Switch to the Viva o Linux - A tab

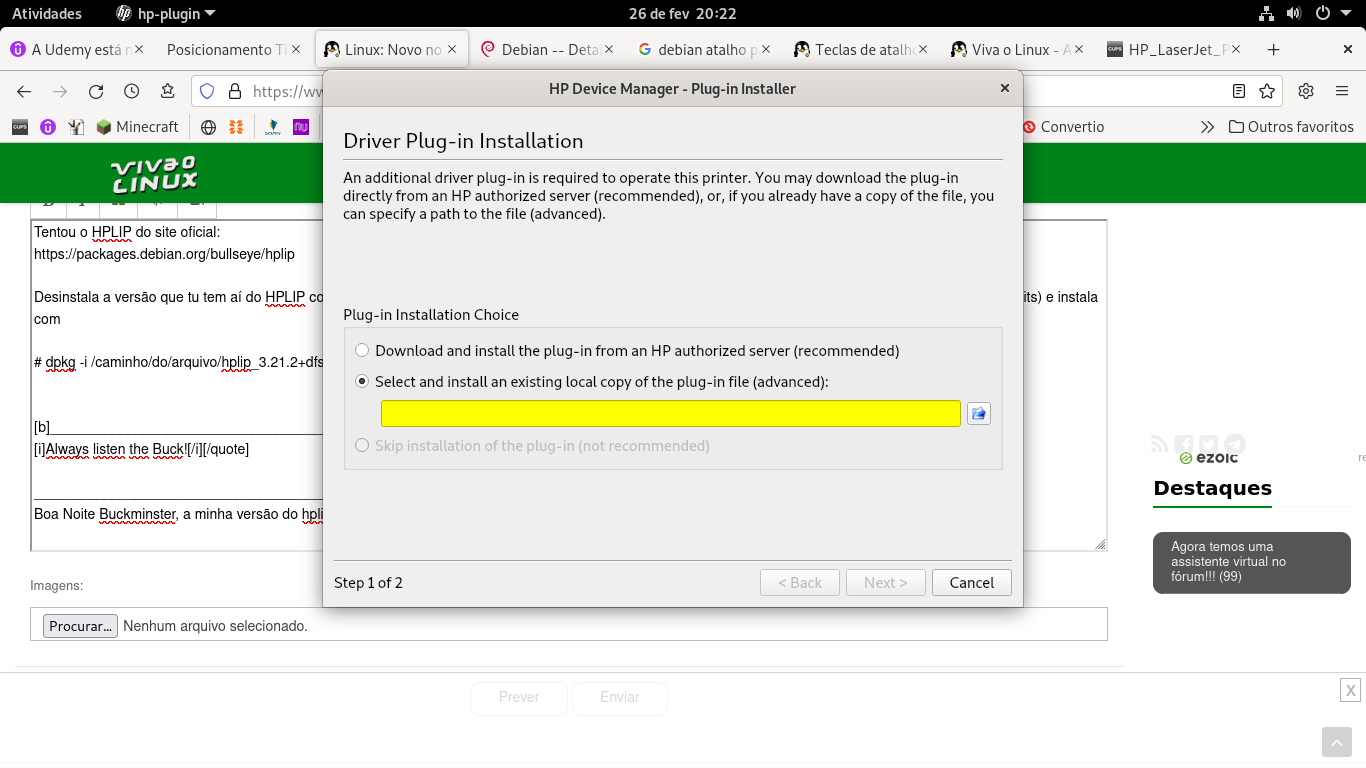click(1020, 49)
